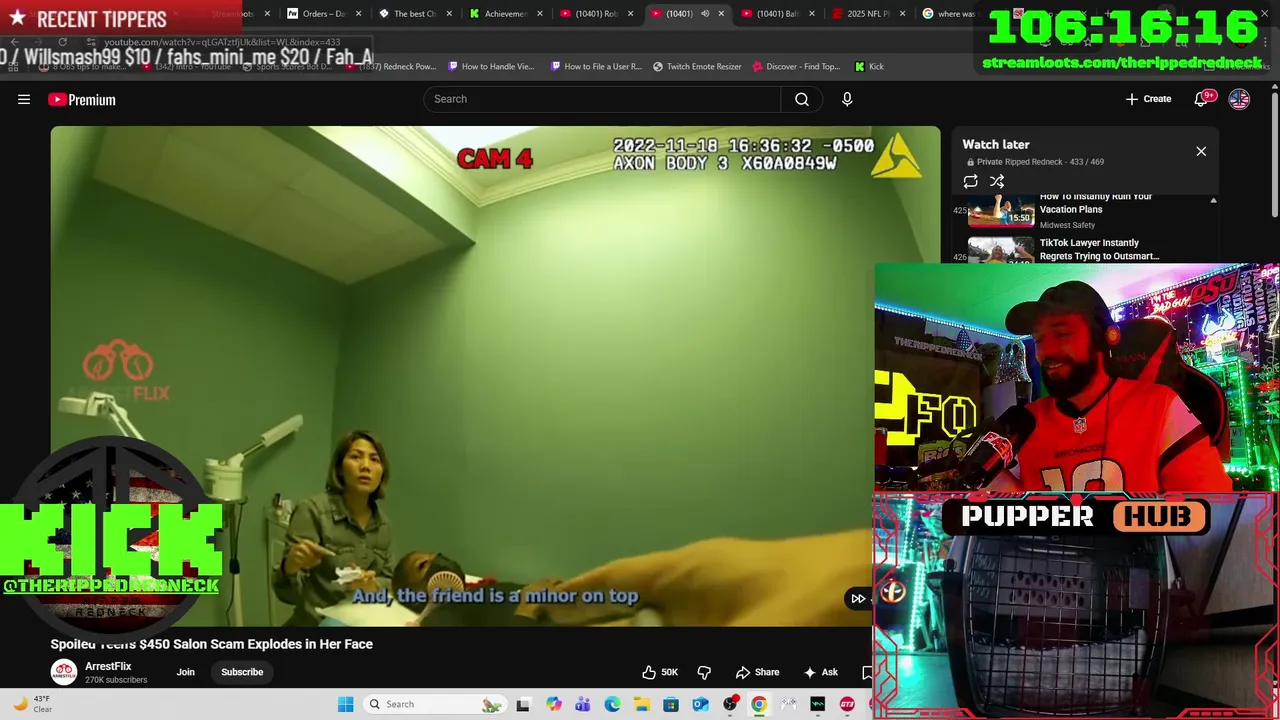Open the notifications bell
Screen dimensions: 1280x720
click(1202, 99)
